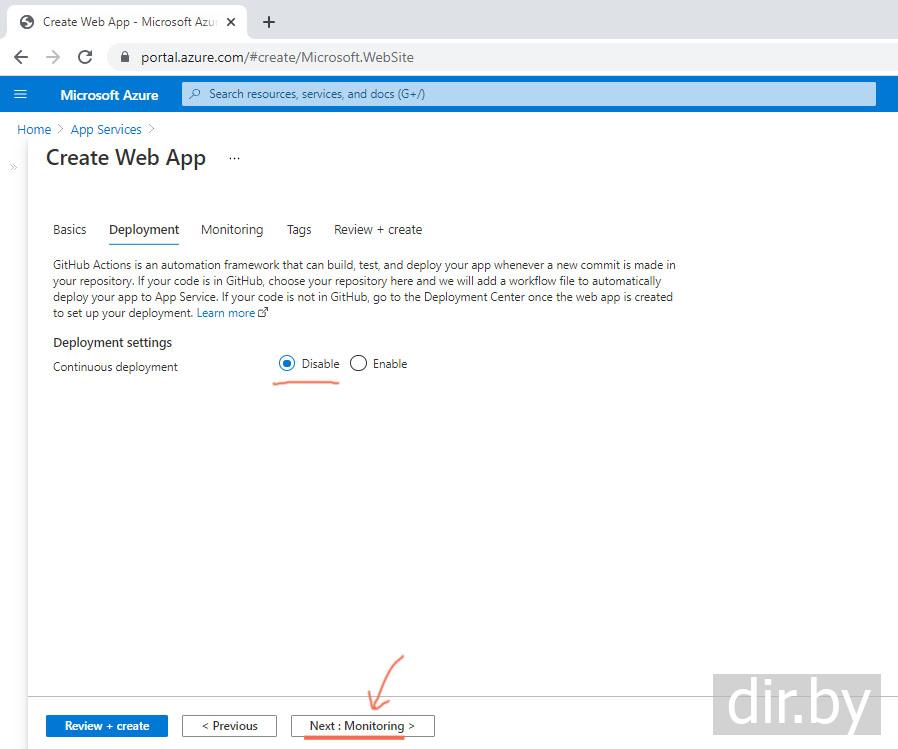Open a new browser tab
Screen dimensions: 898x749
[x=268, y=21]
